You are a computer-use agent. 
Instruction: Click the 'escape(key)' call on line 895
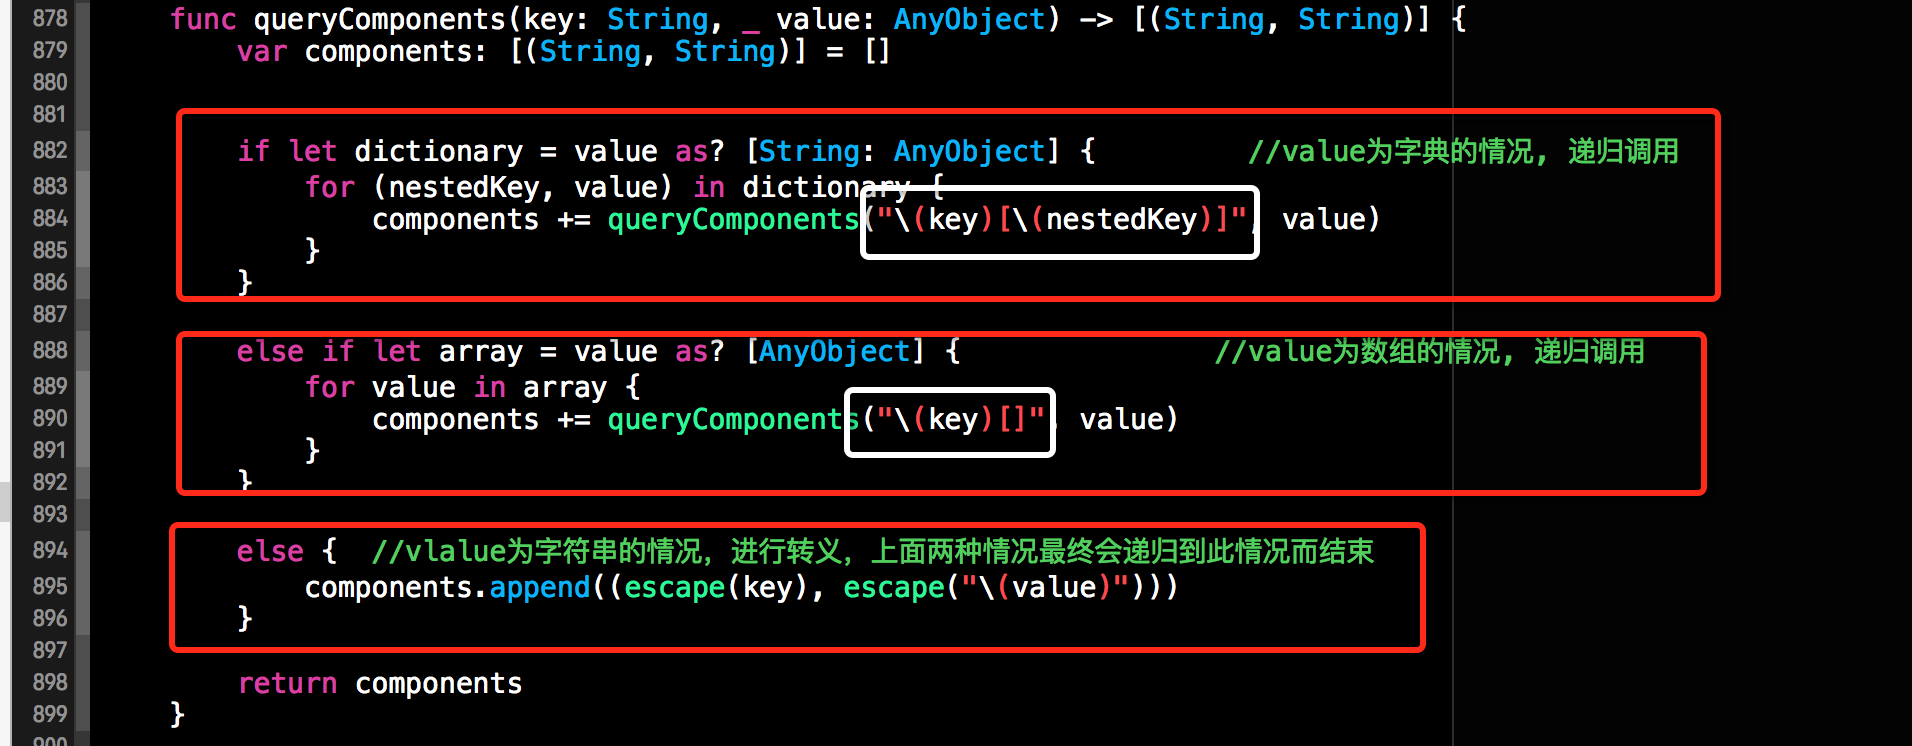click(x=715, y=587)
